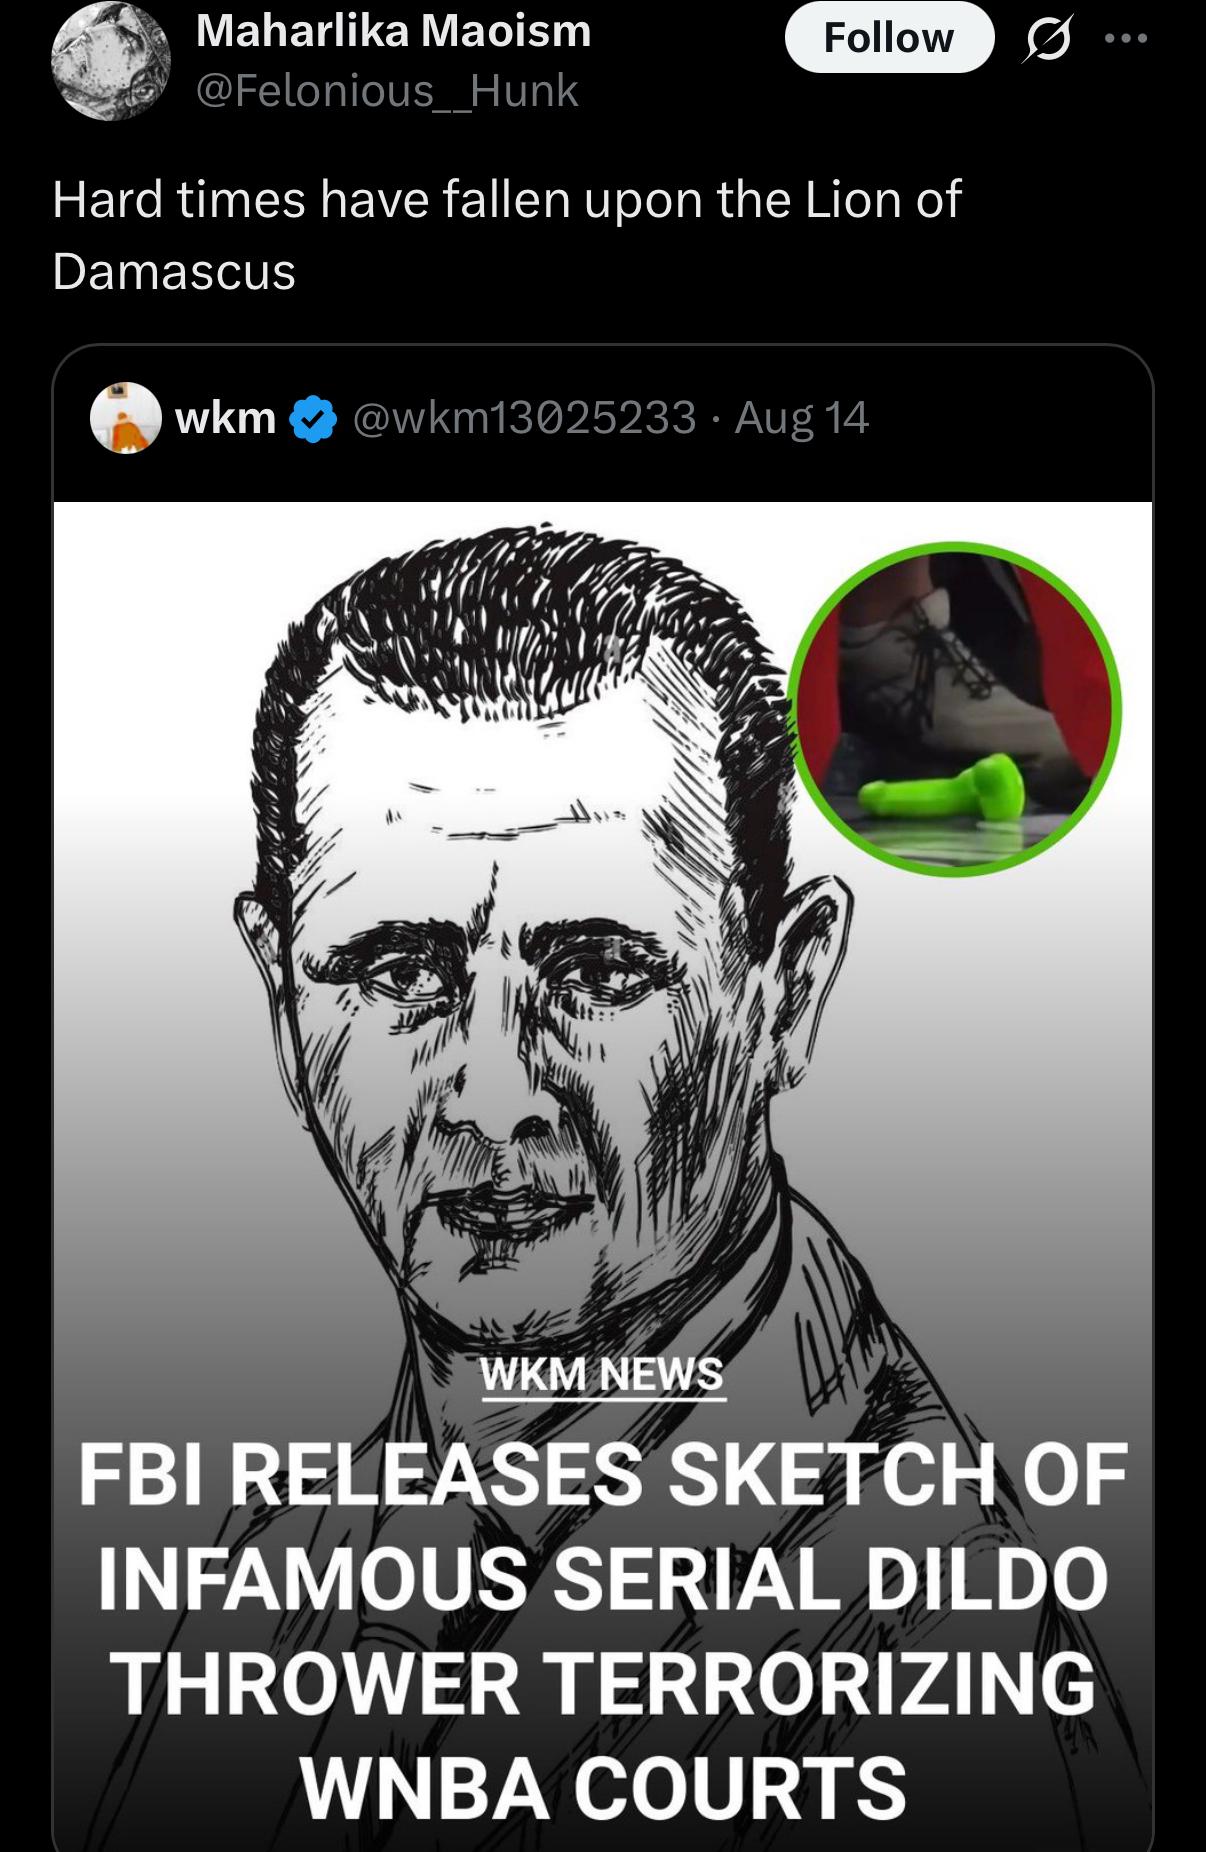
Task: Click the 'Hard times have fallen' tweet text
Action: pyautogui.click(x=506, y=199)
